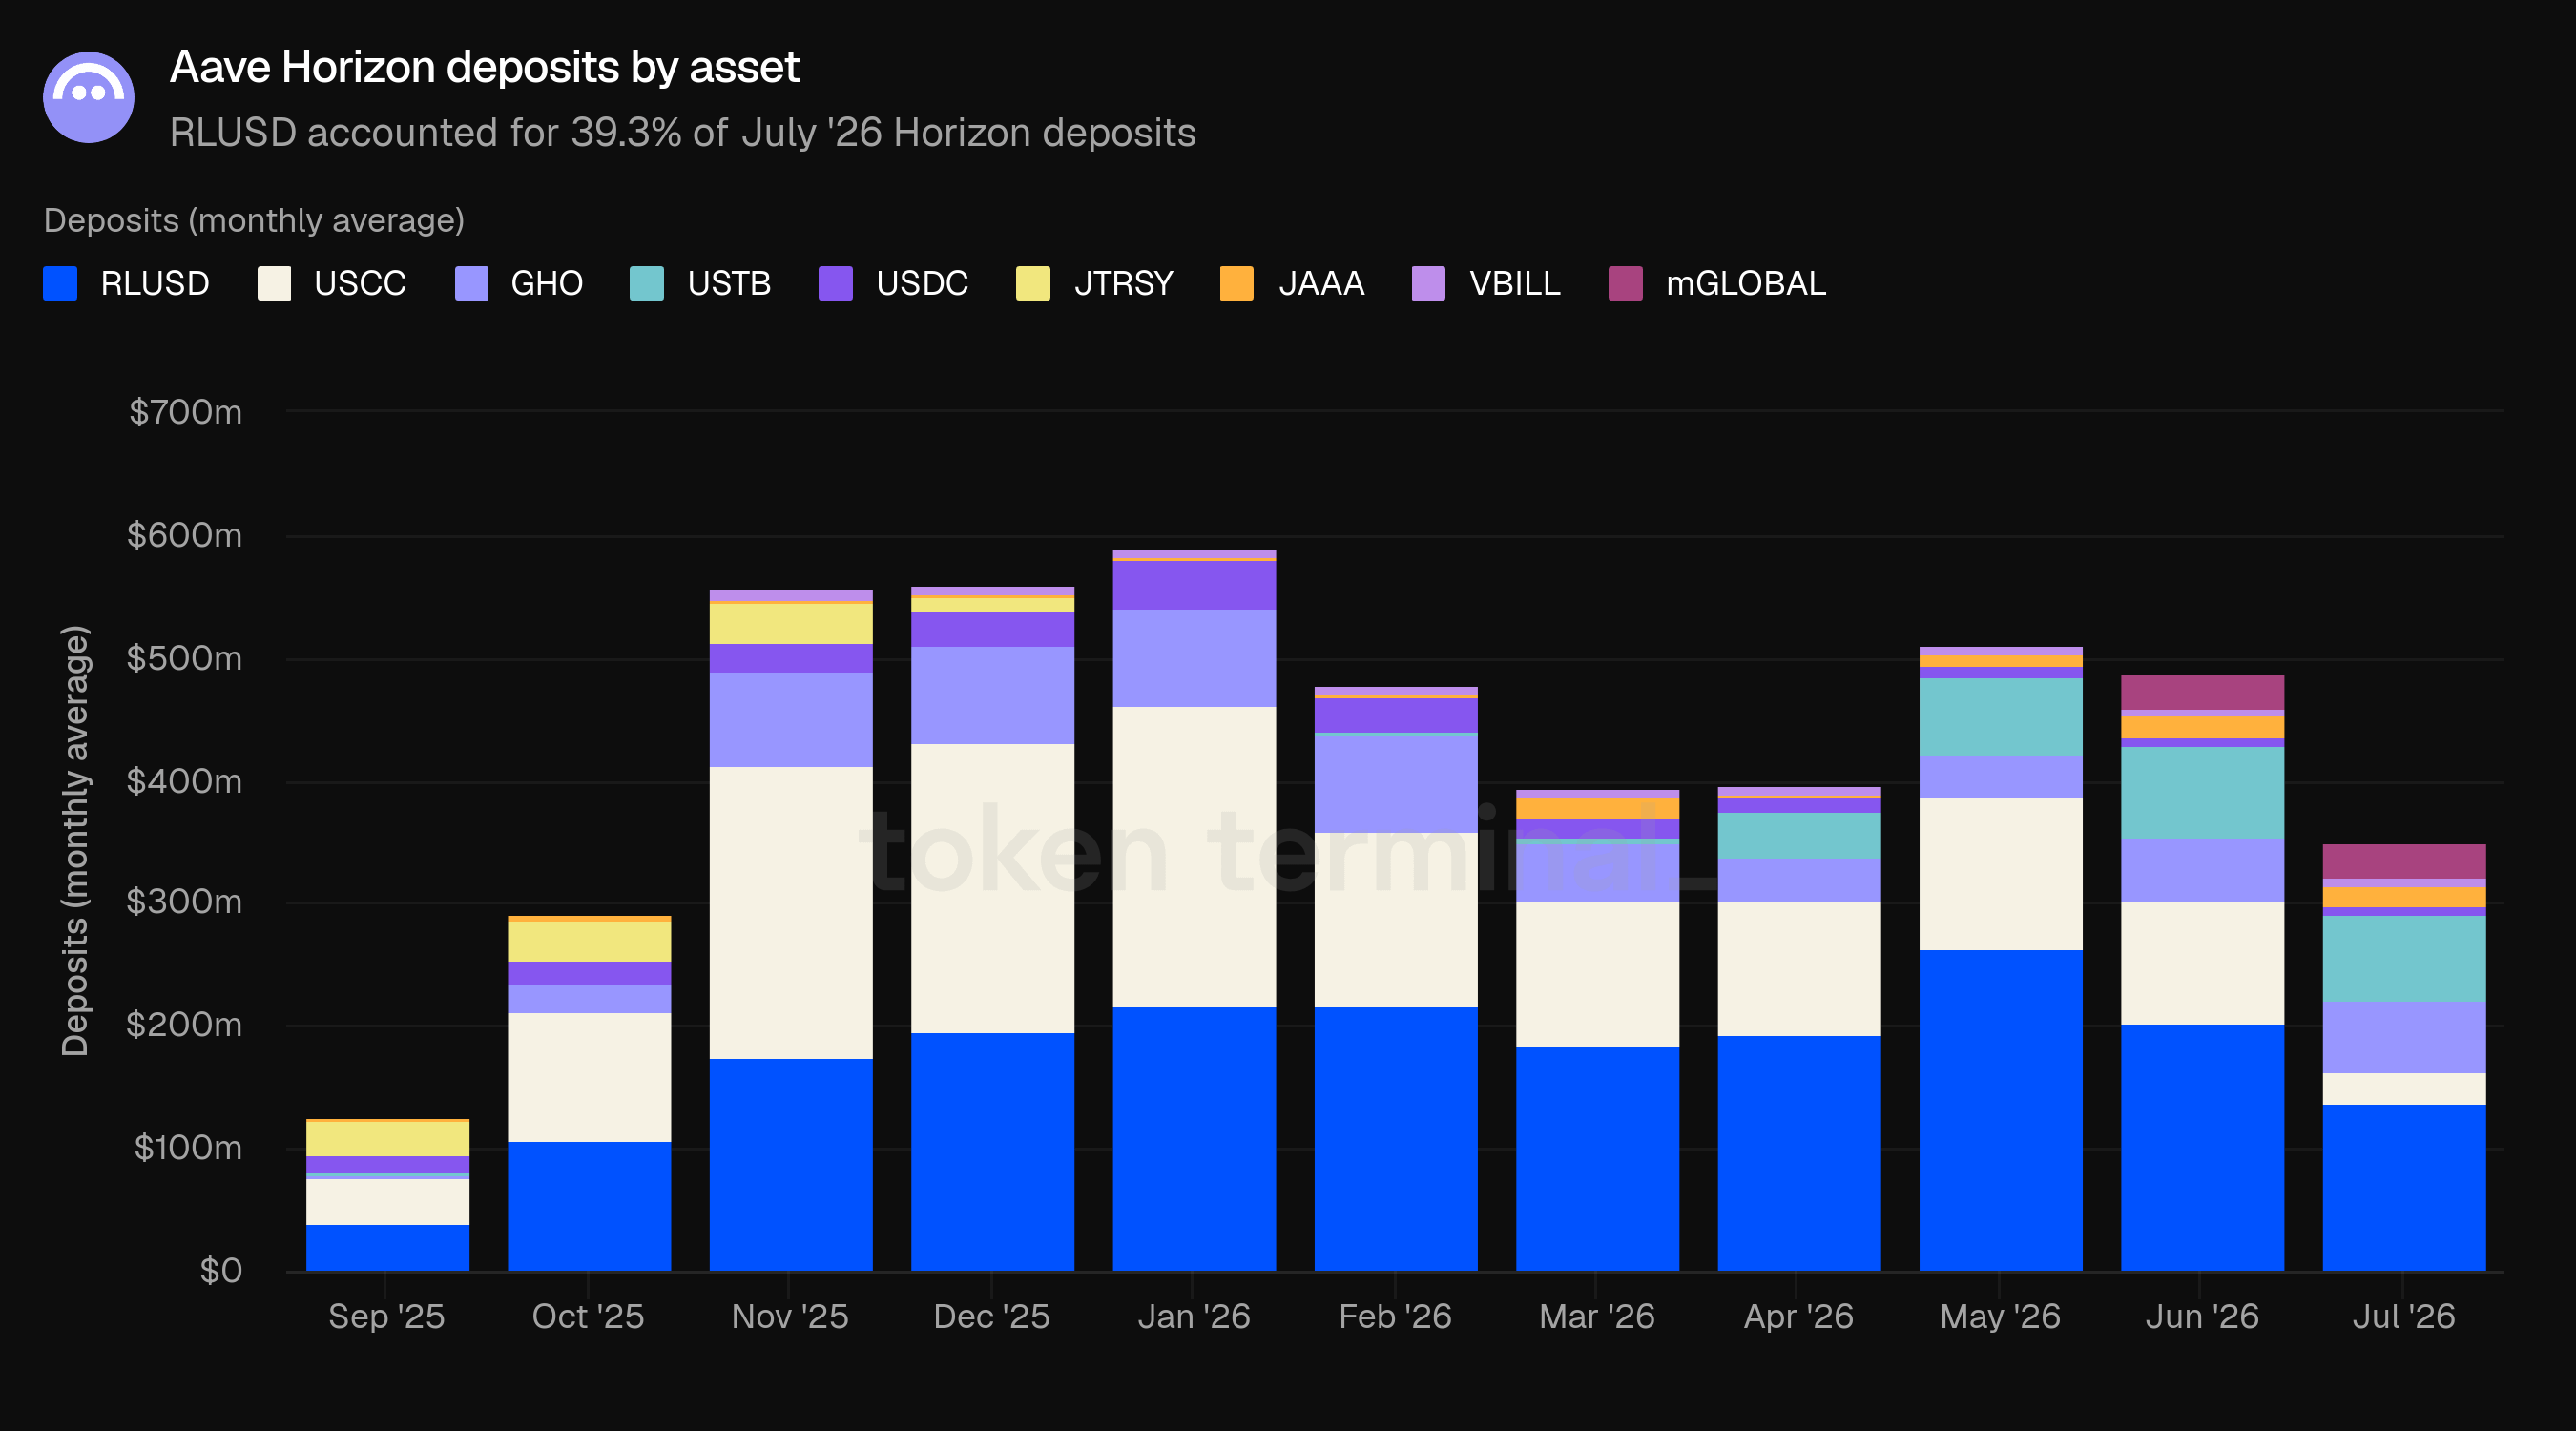Click the $300m y-axis label
Image resolution: width=2576 pixels, height=1431 pixels.
[x=185, y=902]
